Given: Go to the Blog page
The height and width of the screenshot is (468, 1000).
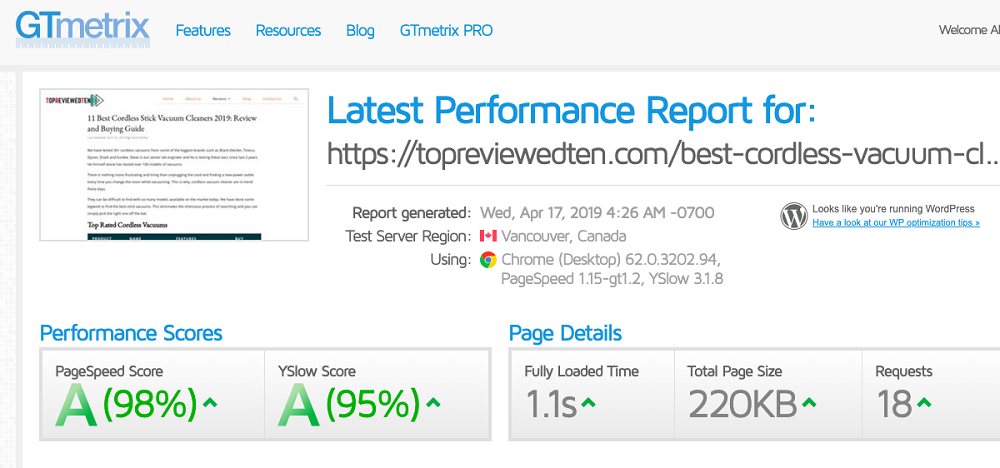Looking at the screenshot, I should coord(360,30).
